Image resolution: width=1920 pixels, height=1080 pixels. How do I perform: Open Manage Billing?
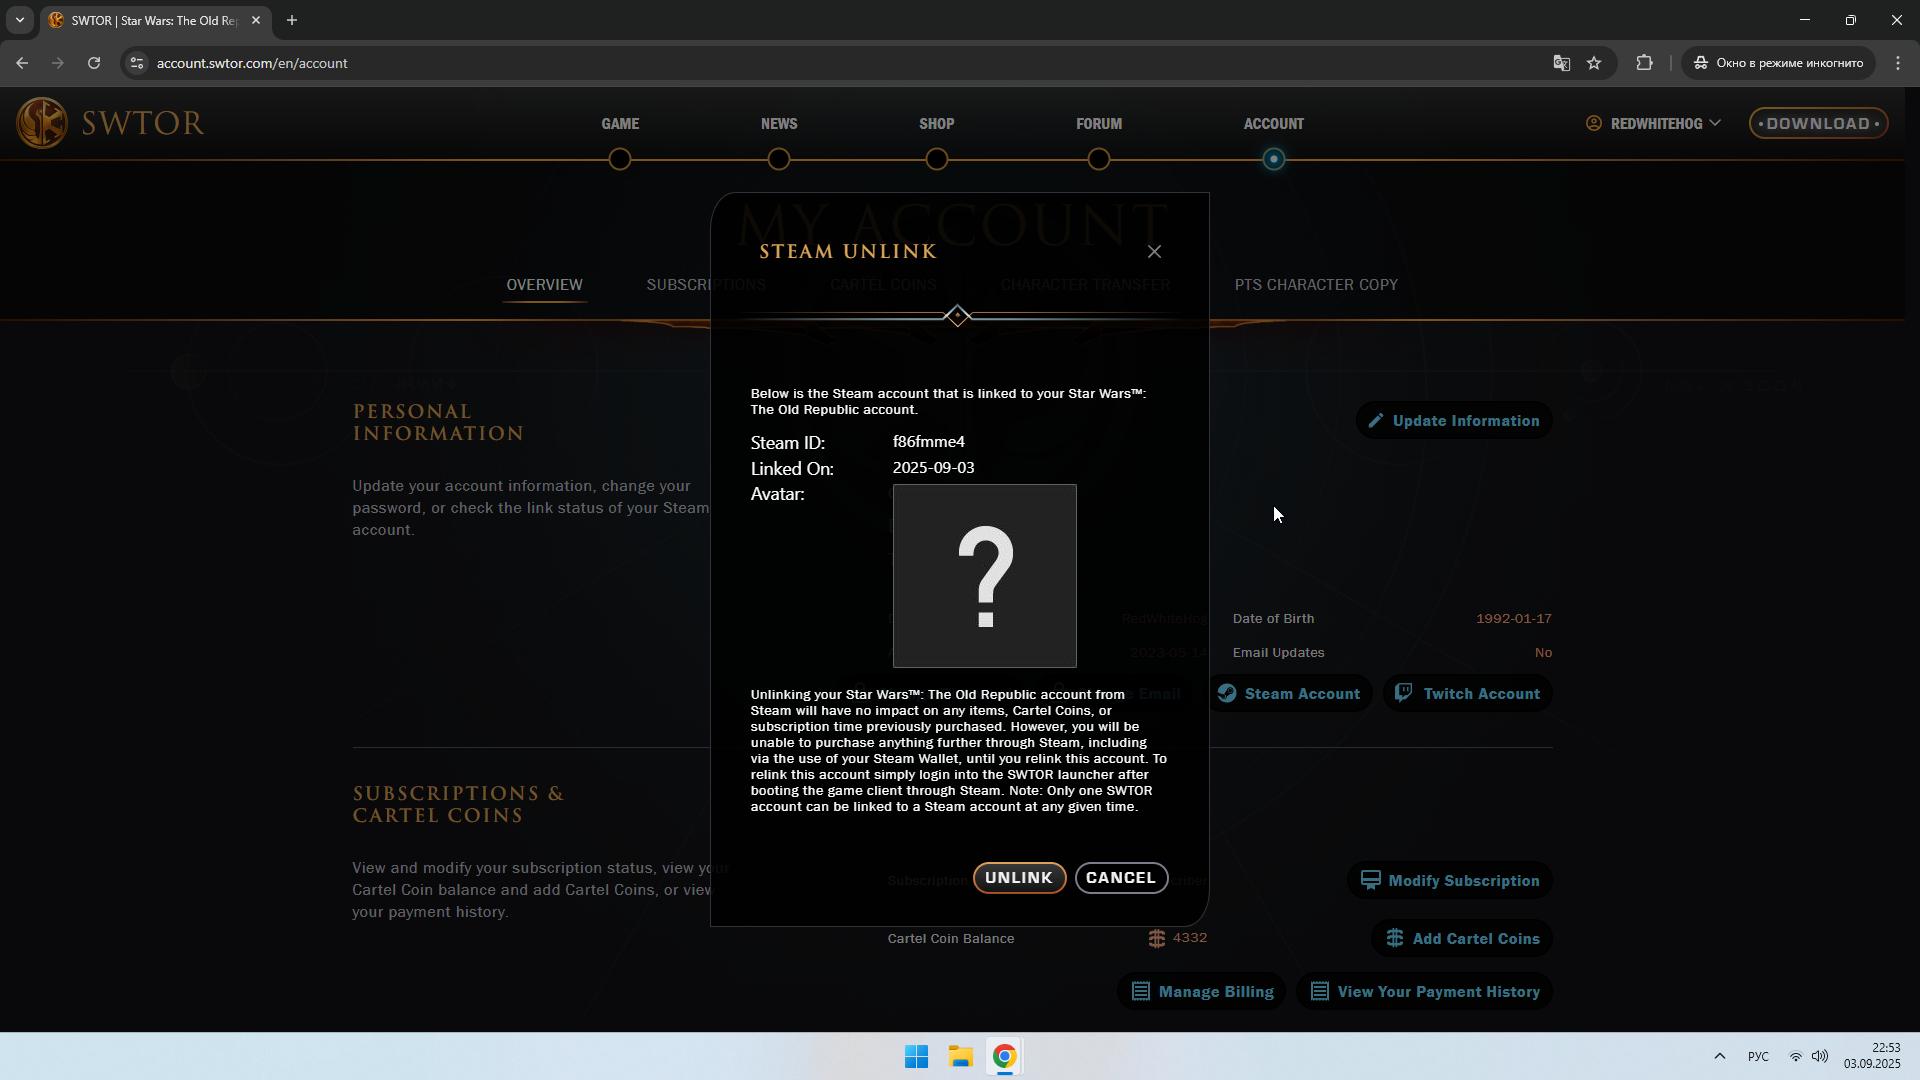coord(1201,992)
